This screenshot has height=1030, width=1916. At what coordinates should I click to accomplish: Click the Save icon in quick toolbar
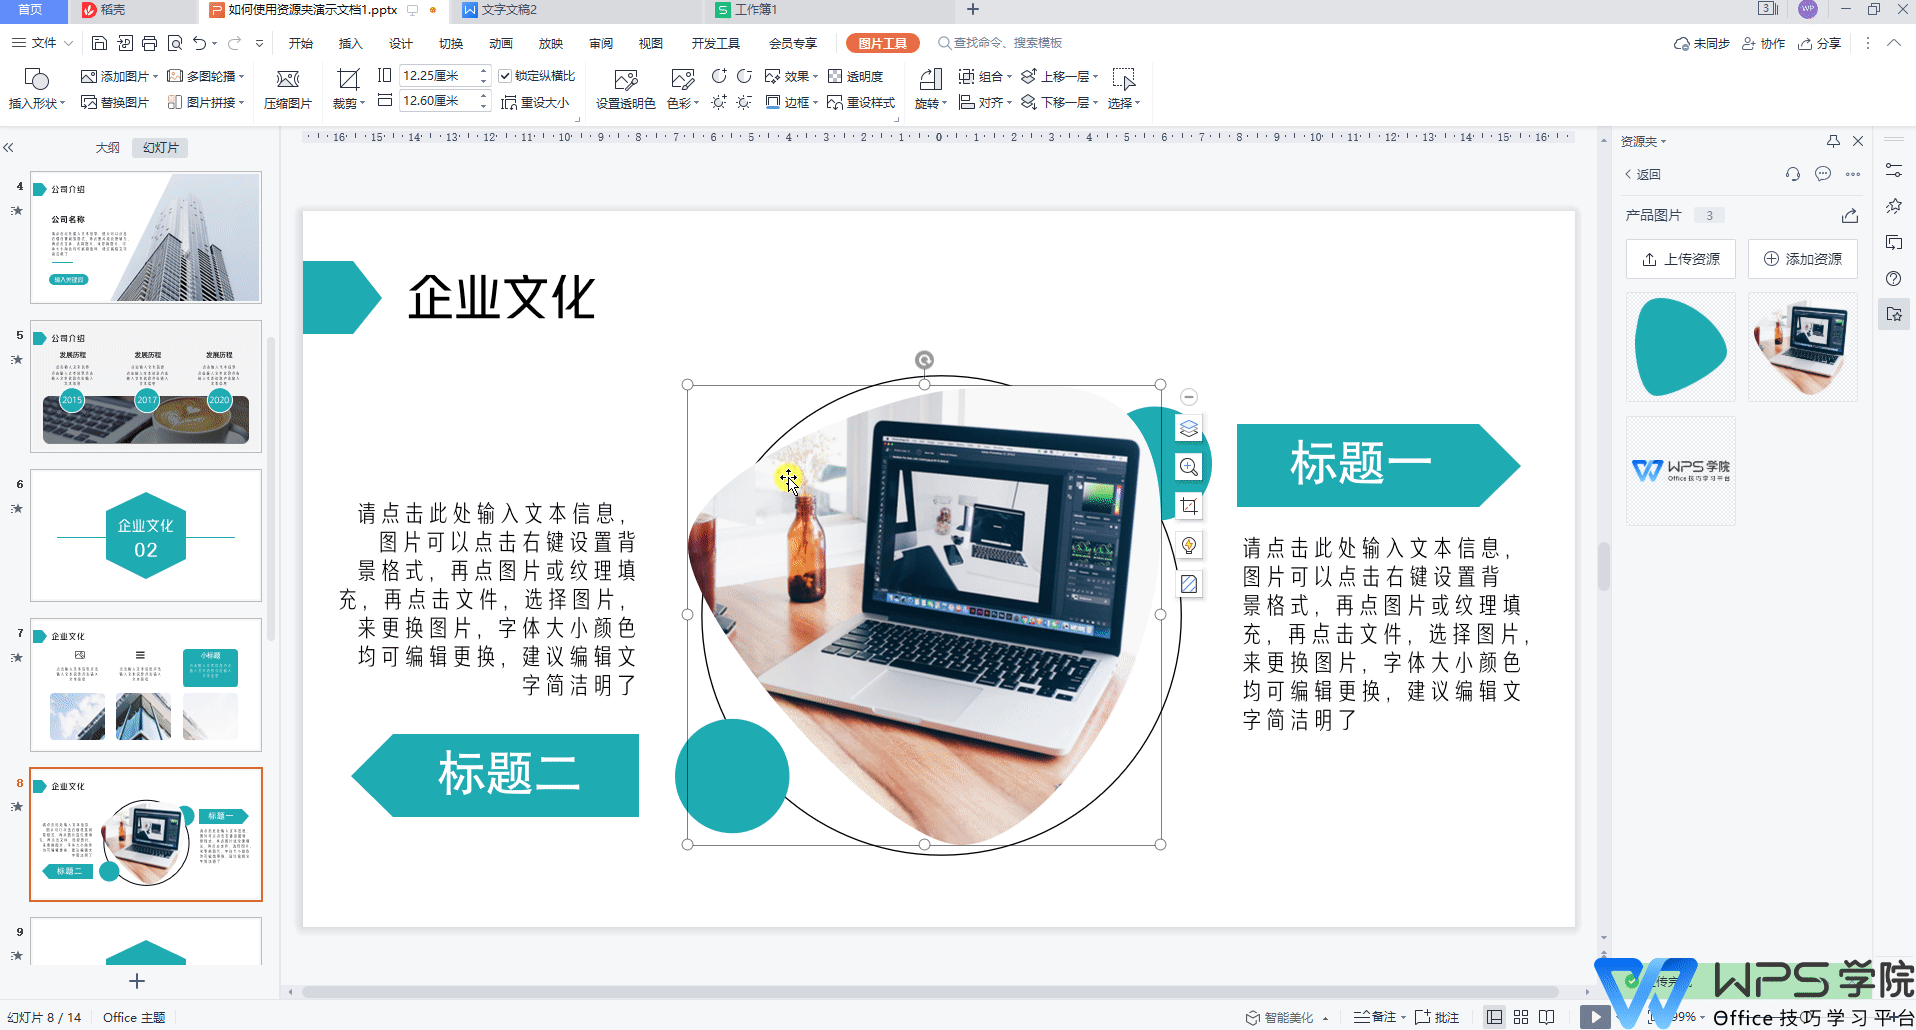tap(99, 43)
